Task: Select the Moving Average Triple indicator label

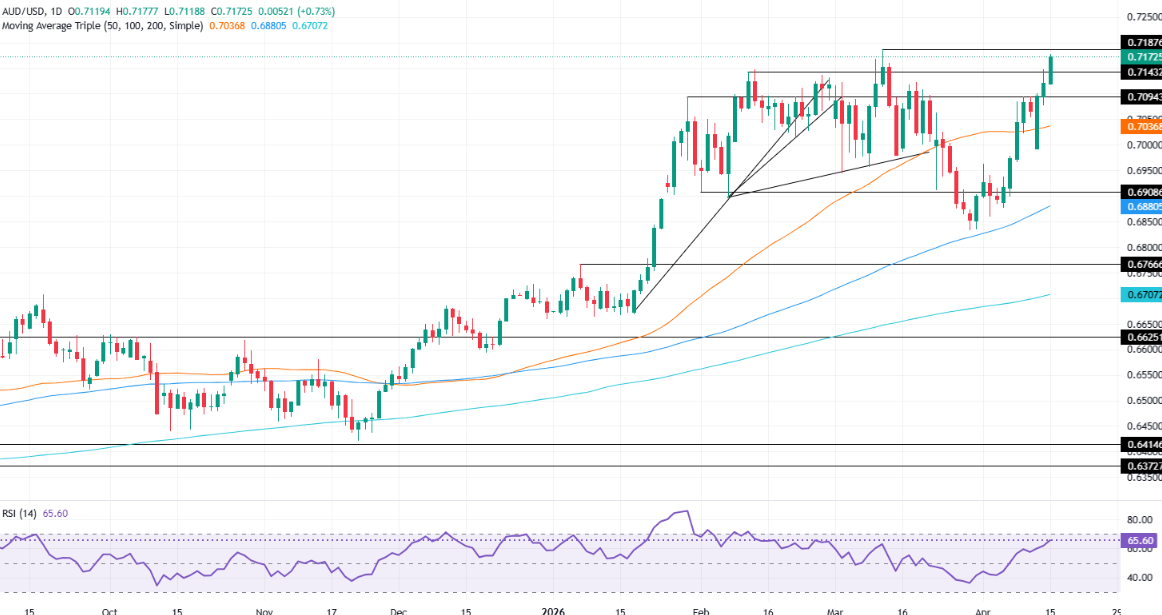Action: 61,25
